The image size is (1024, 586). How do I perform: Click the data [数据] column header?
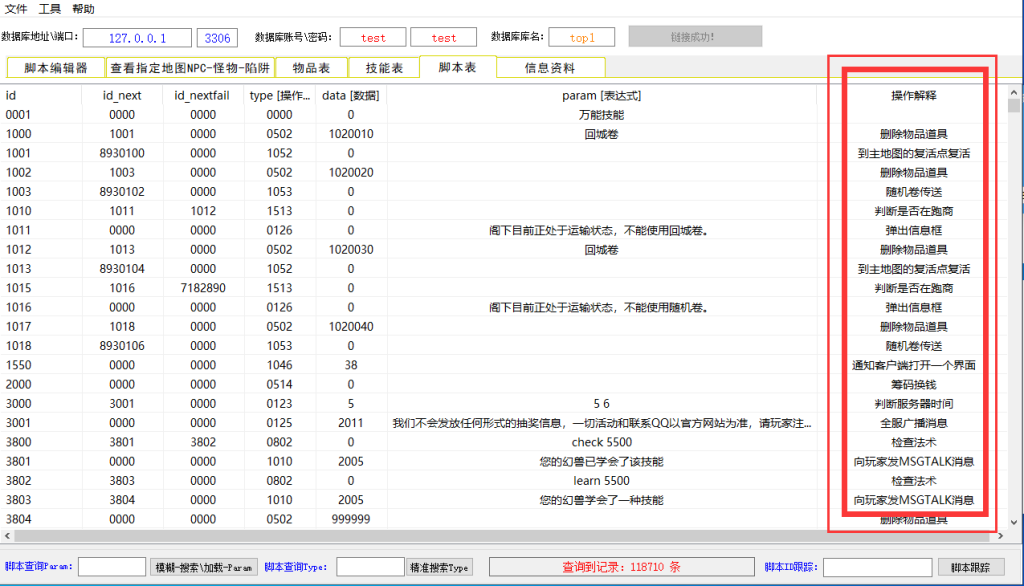pyautogui.click(x=351, y=95)
